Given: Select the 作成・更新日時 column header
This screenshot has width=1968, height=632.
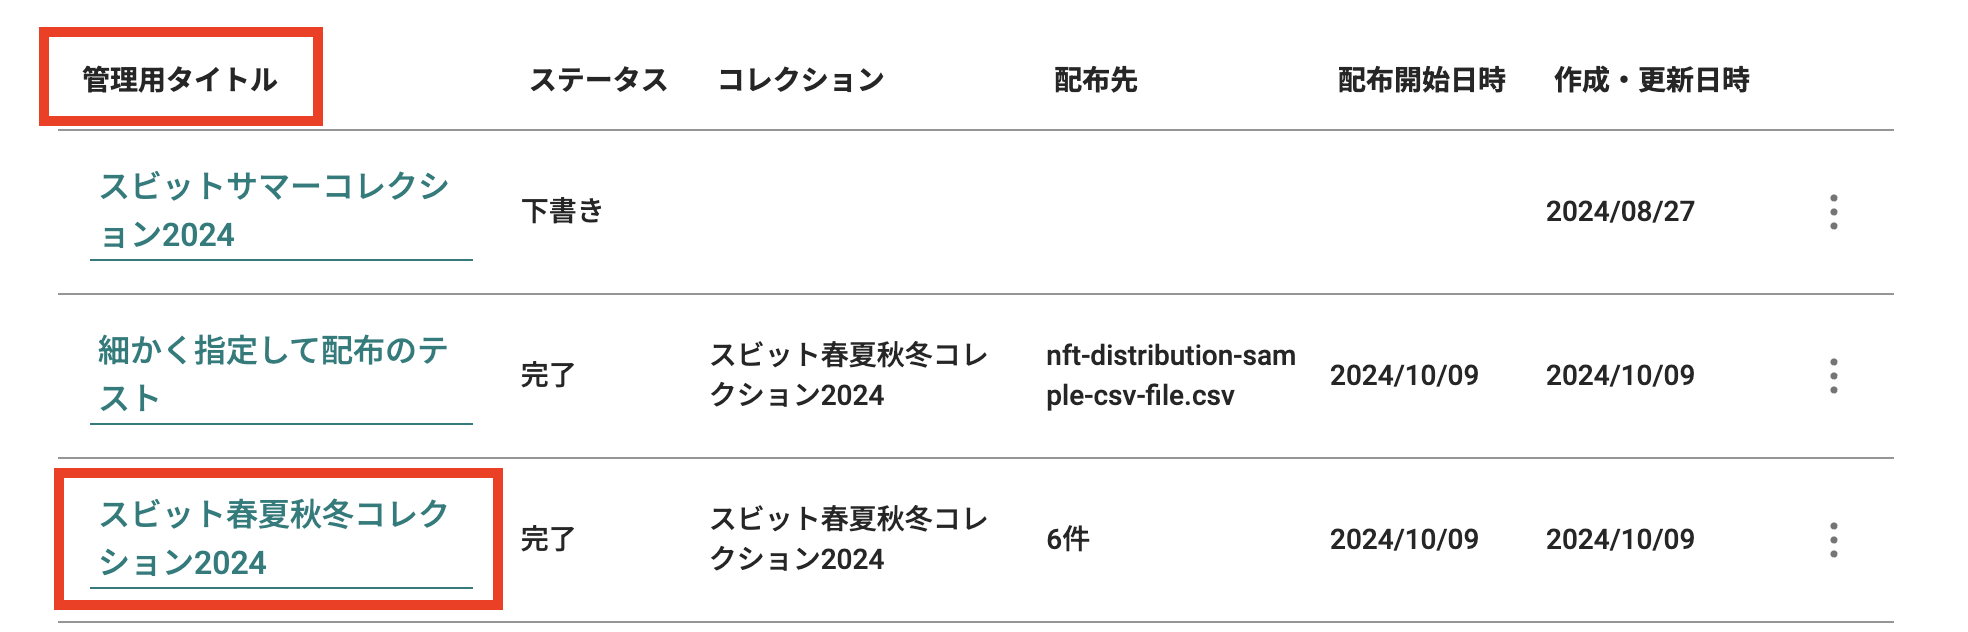Looking at the screenshot, I should pos(1651,79).
